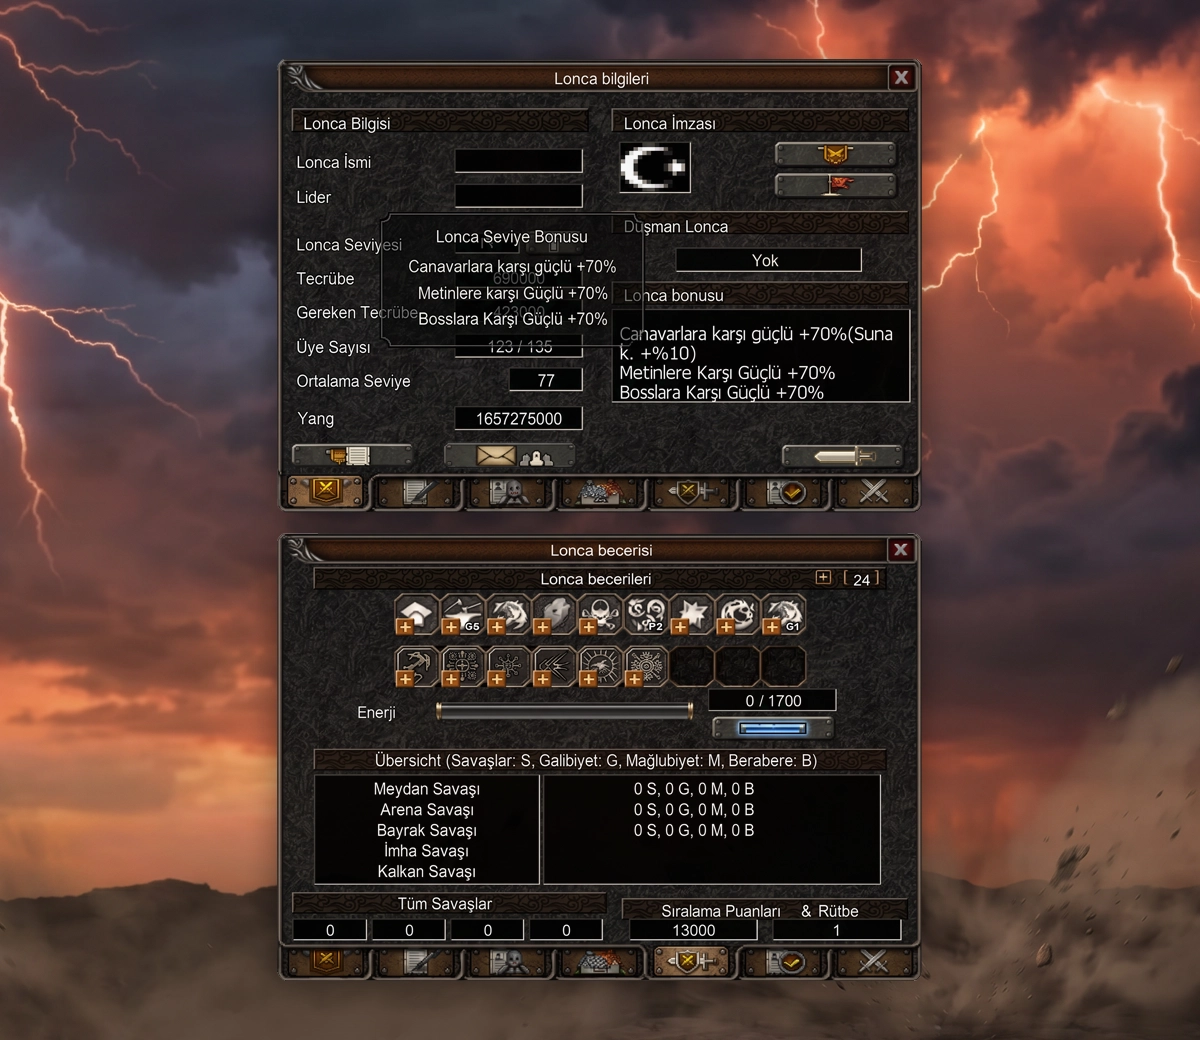Click the lightning slashes skill icon

pyautogui.click(x=553, y=666)
